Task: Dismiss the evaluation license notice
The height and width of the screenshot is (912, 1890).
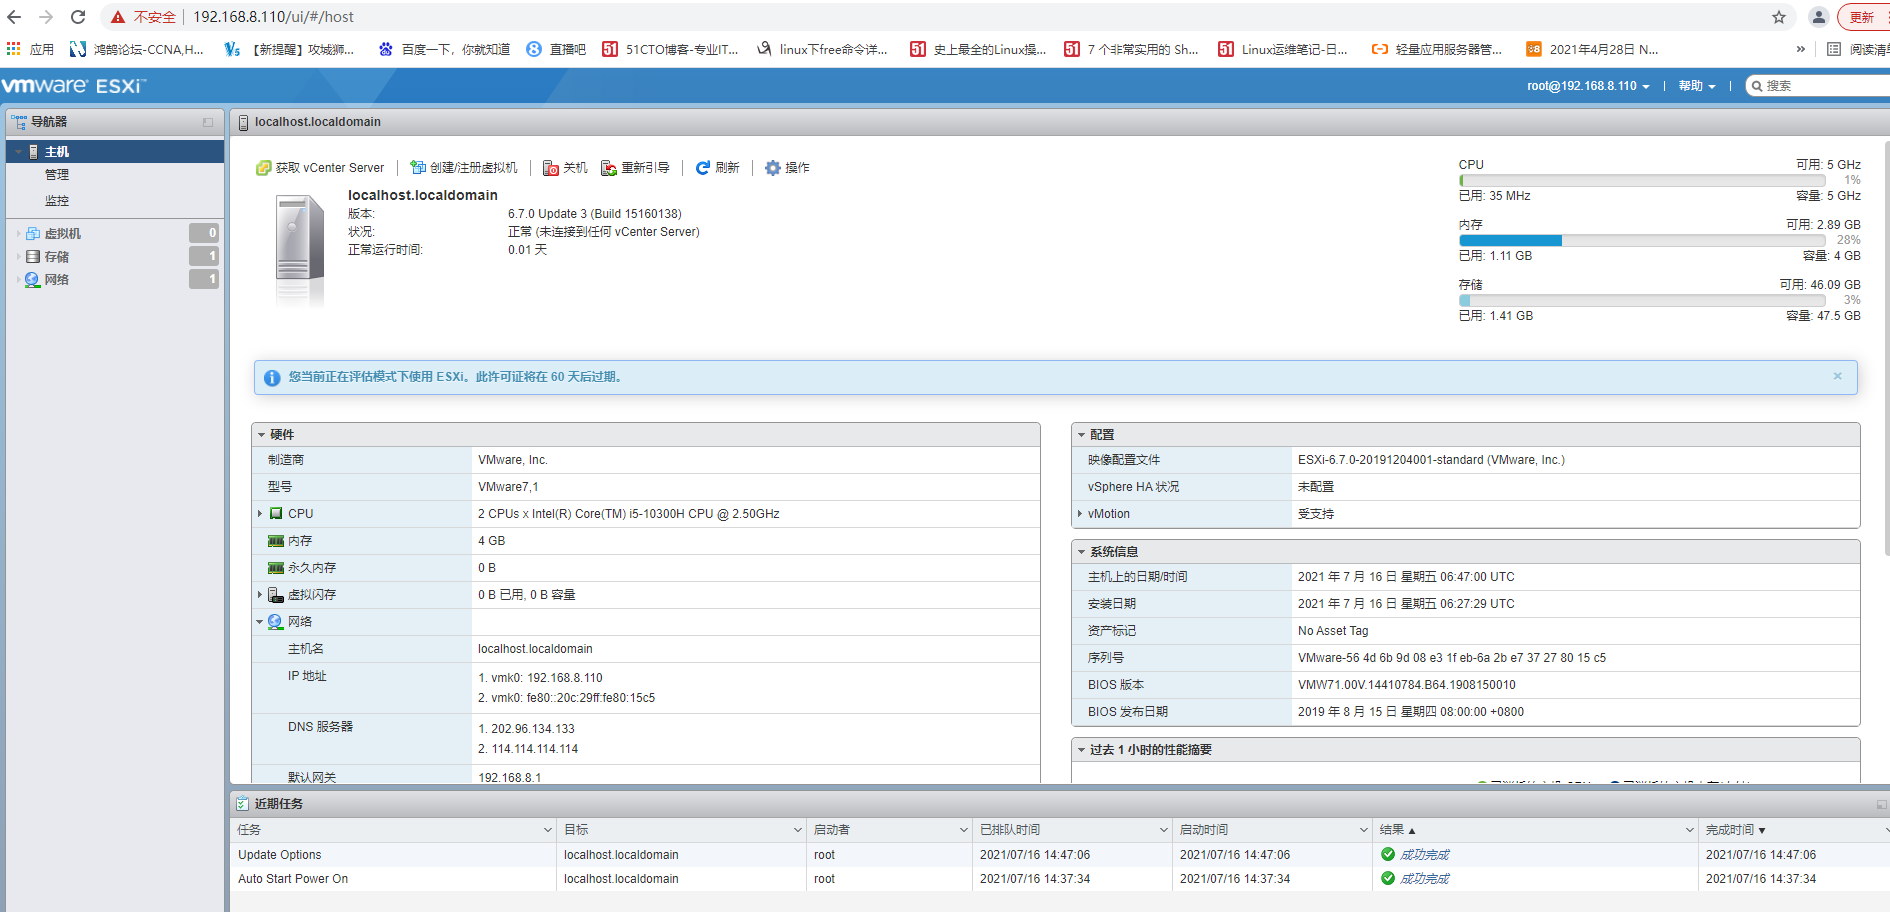Action: click(x=1837, y=377)
